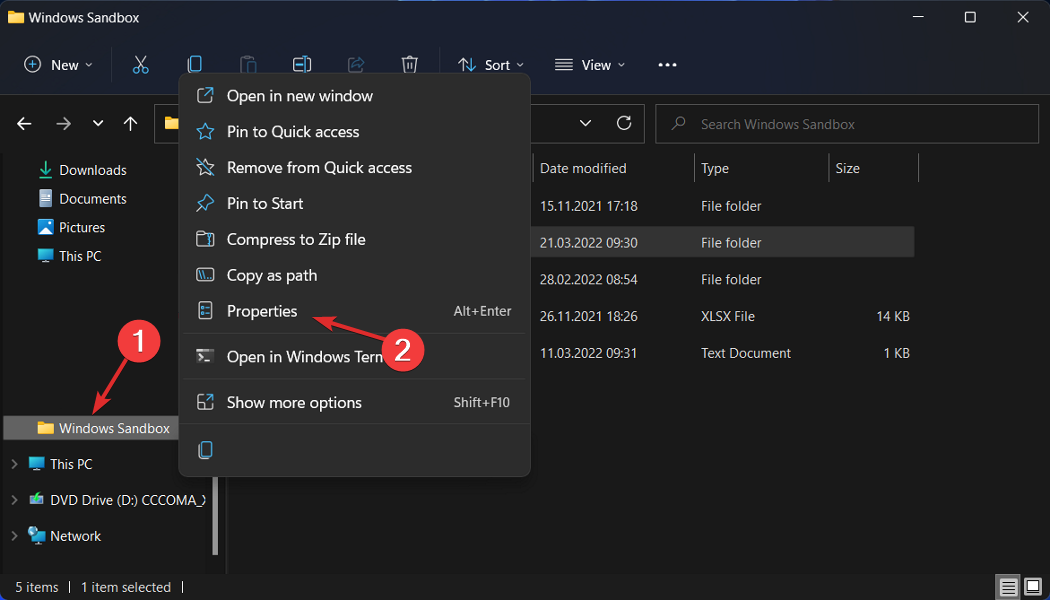Share the selected folder via Share icon
Image resolution: width=1050 pixels, height=600 pixels.
tap(356, 64)
